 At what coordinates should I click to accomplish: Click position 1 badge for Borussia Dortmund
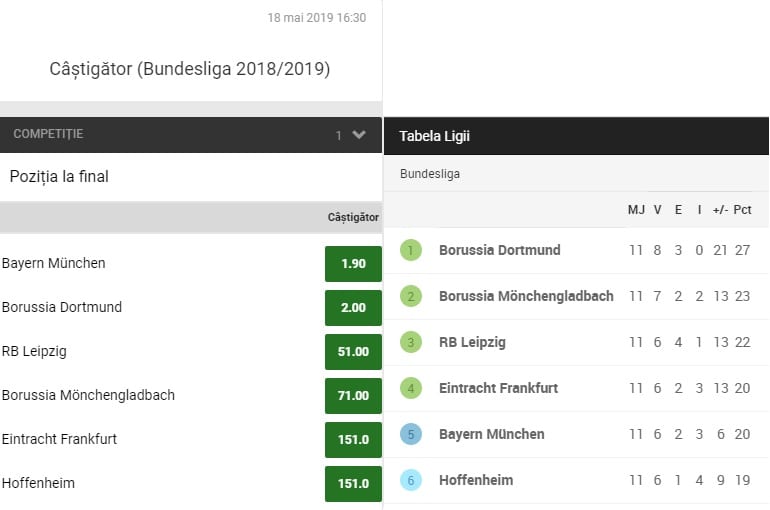tap(410, 250)
